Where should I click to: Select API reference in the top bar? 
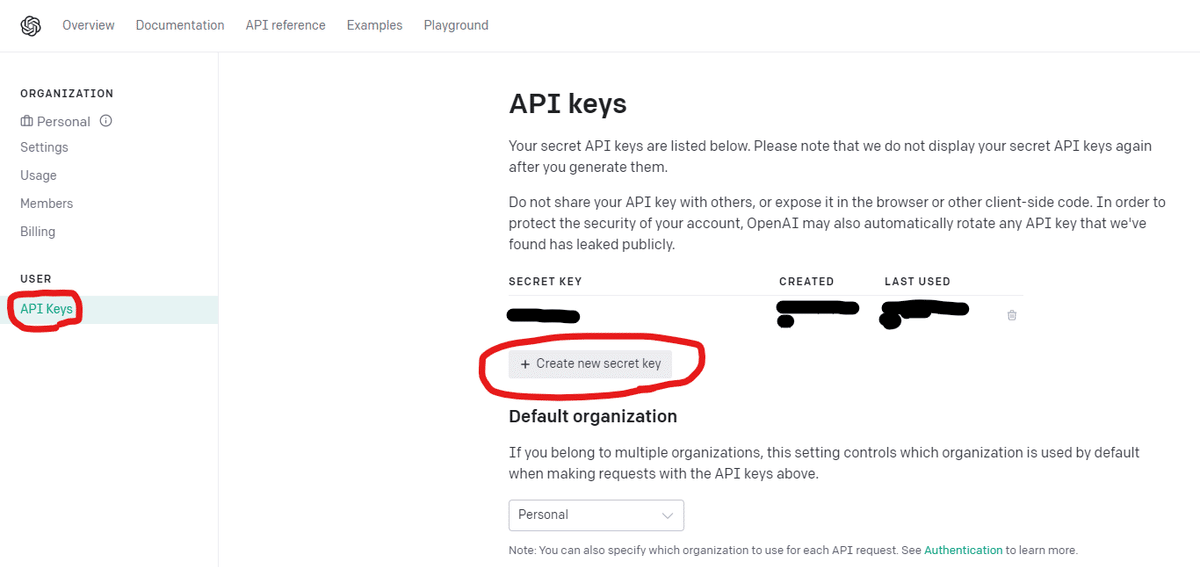(x=285, y=25)
